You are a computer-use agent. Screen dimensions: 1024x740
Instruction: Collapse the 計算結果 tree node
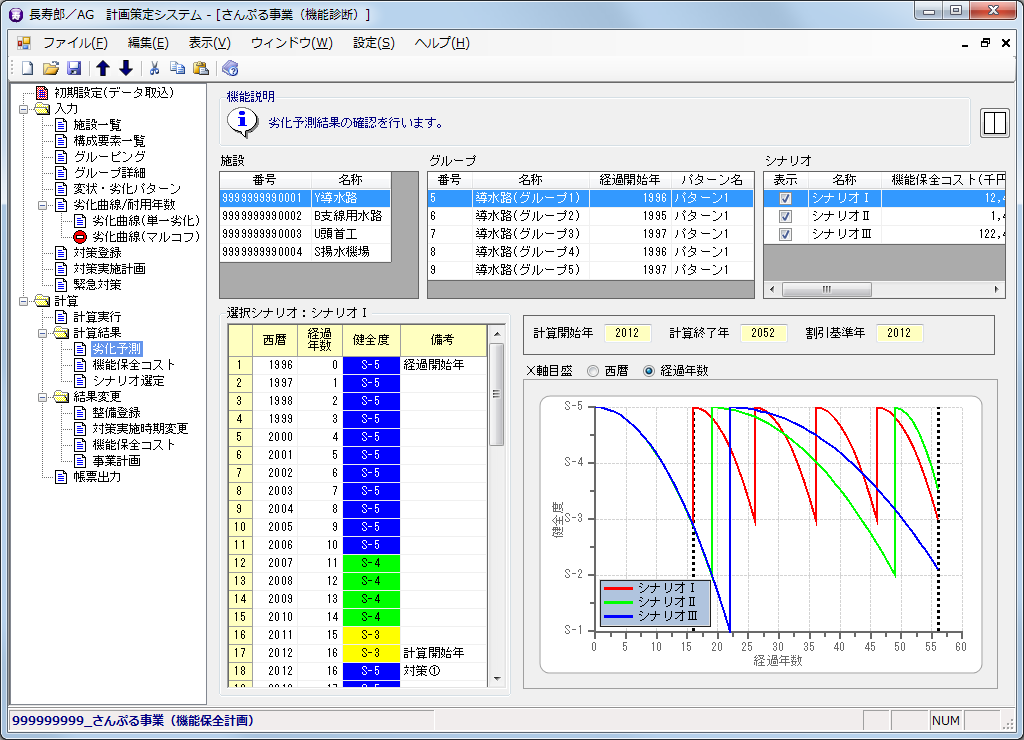(43, 333)
